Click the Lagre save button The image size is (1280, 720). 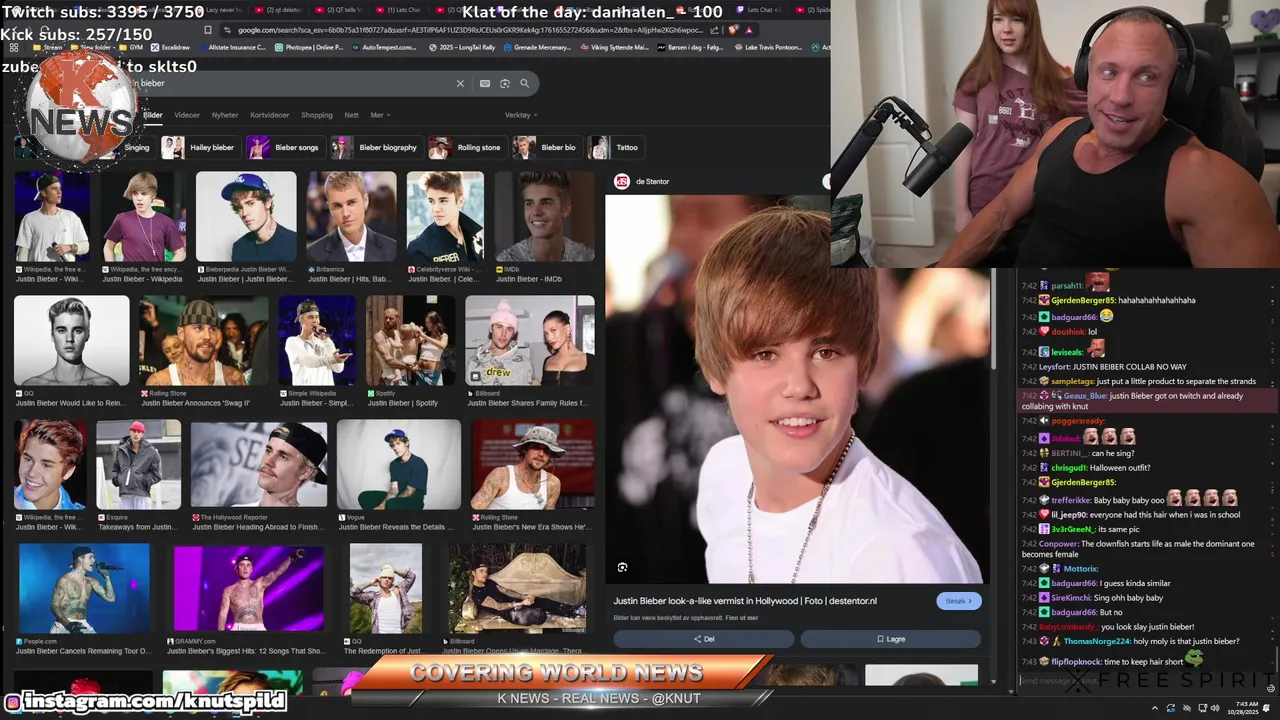pyautogui.click(x=891, y=639)
